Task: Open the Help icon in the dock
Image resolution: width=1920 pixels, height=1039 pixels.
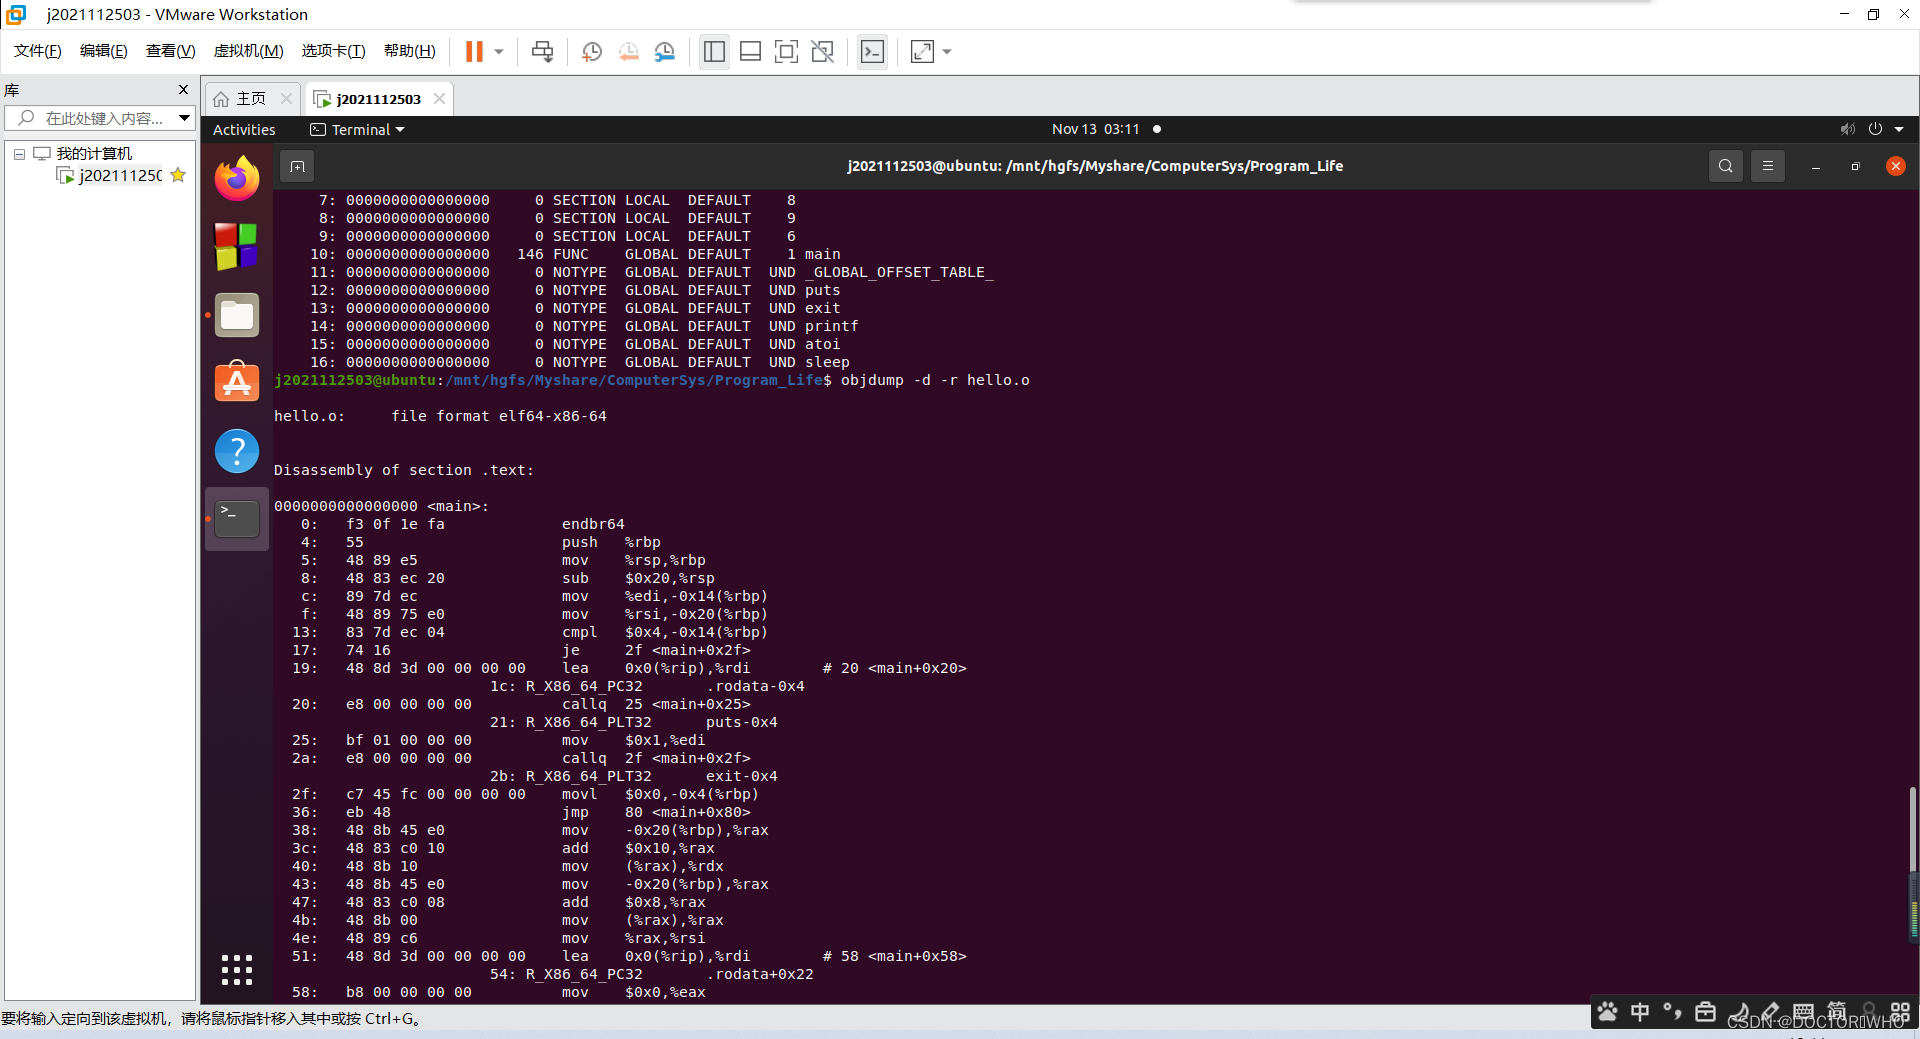Action: coord(237,451)
